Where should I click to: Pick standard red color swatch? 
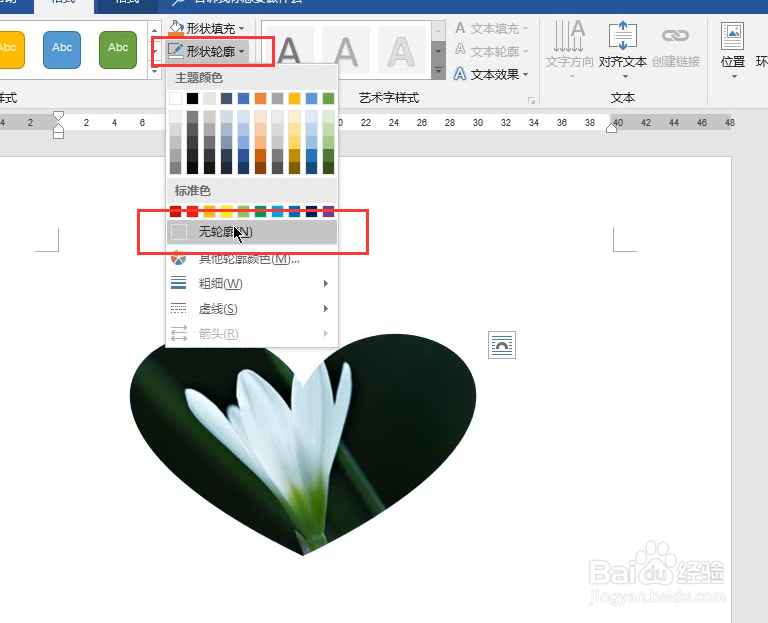click(192, 212)
